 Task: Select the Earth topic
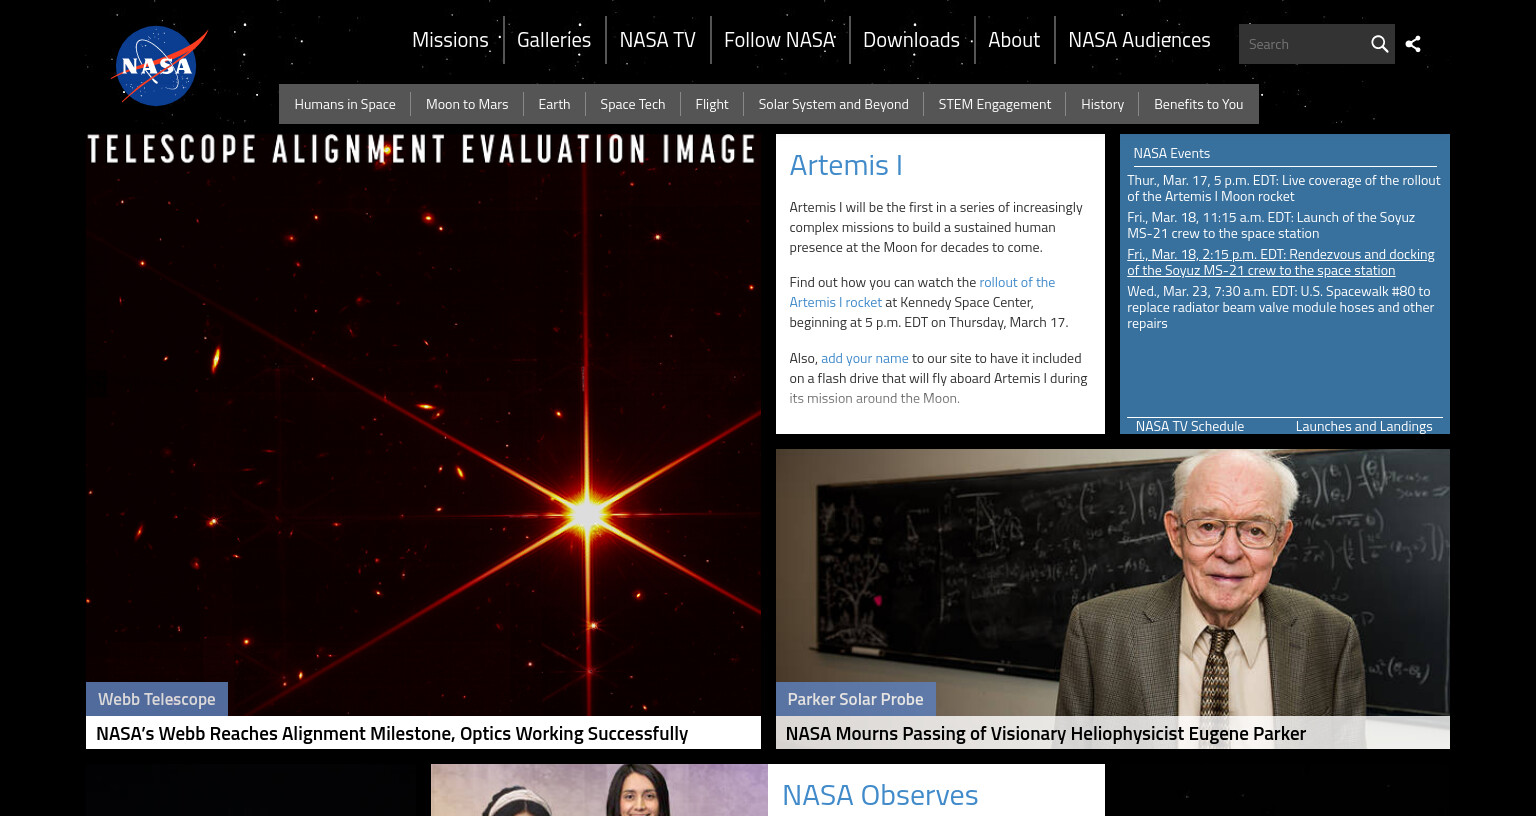pyautogui.click(x=554, y=104)
